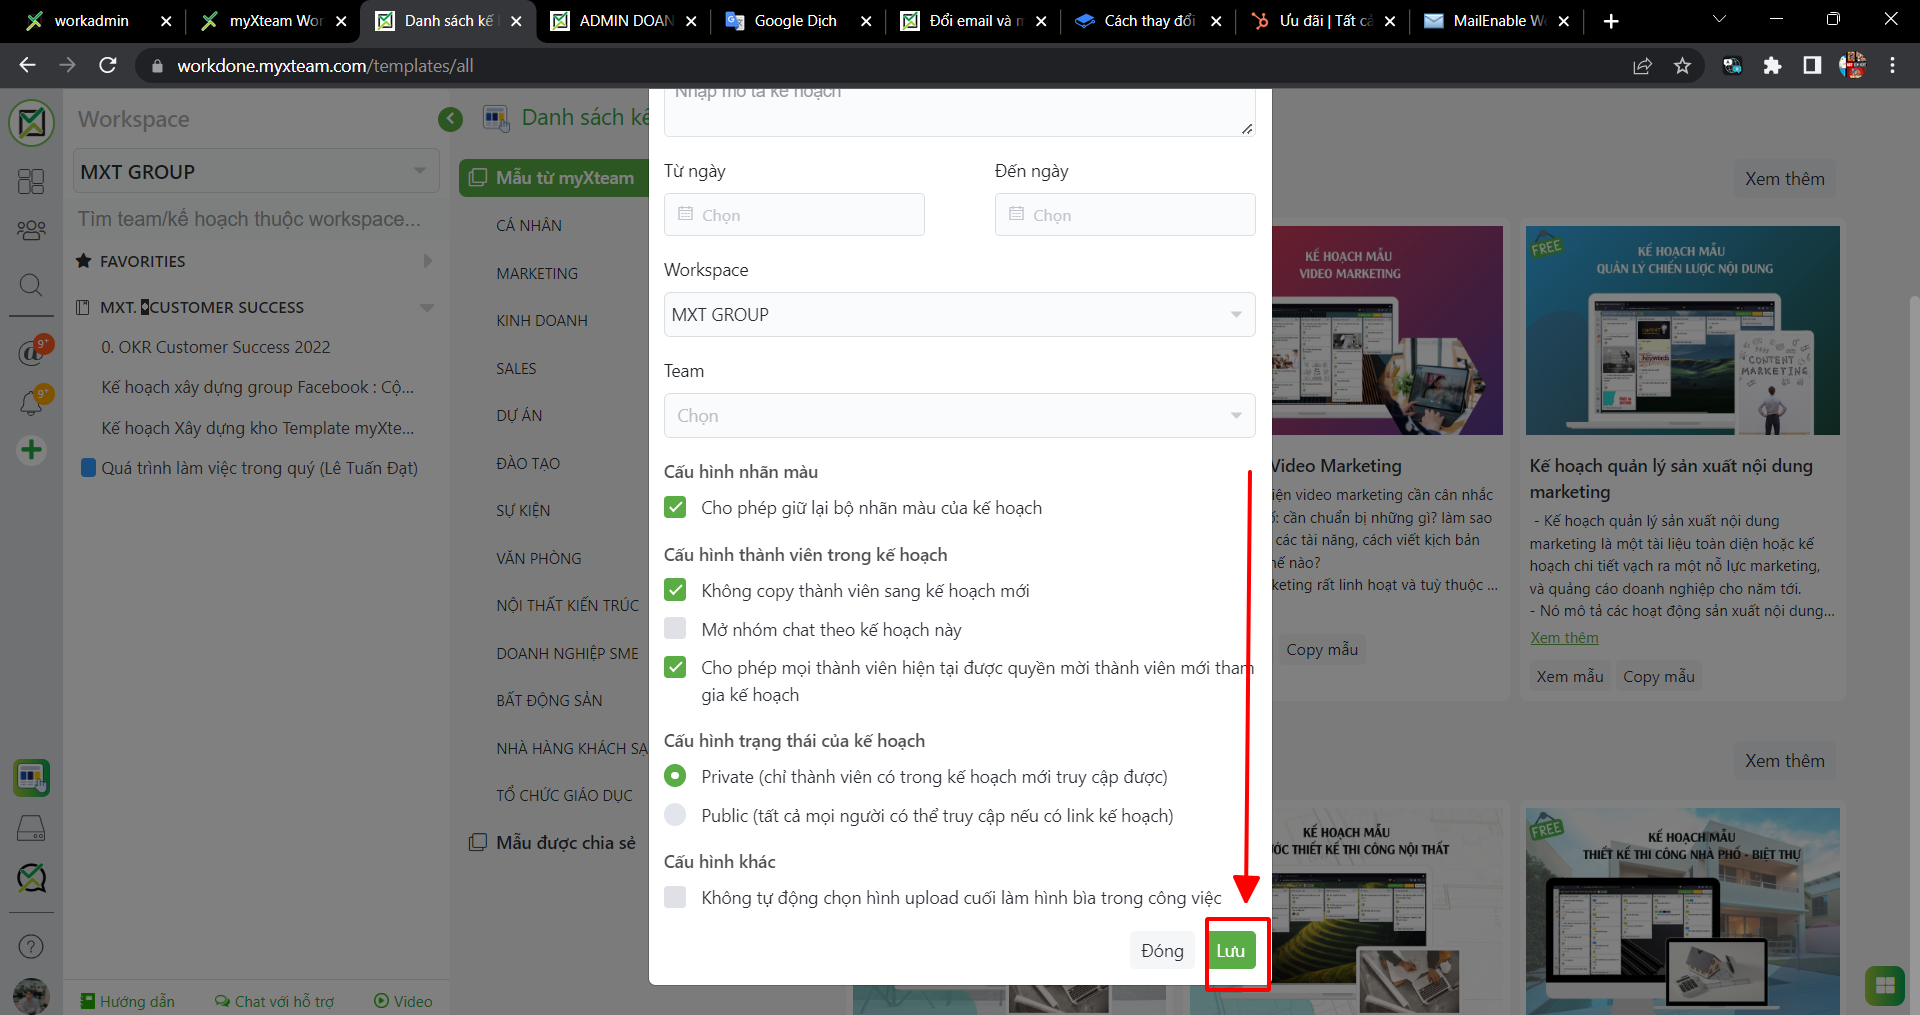The width and height of the screenshot is (1920, 1015).
Task: Click the 'Từ ngày' date field
Action: [x=794, y=215]
